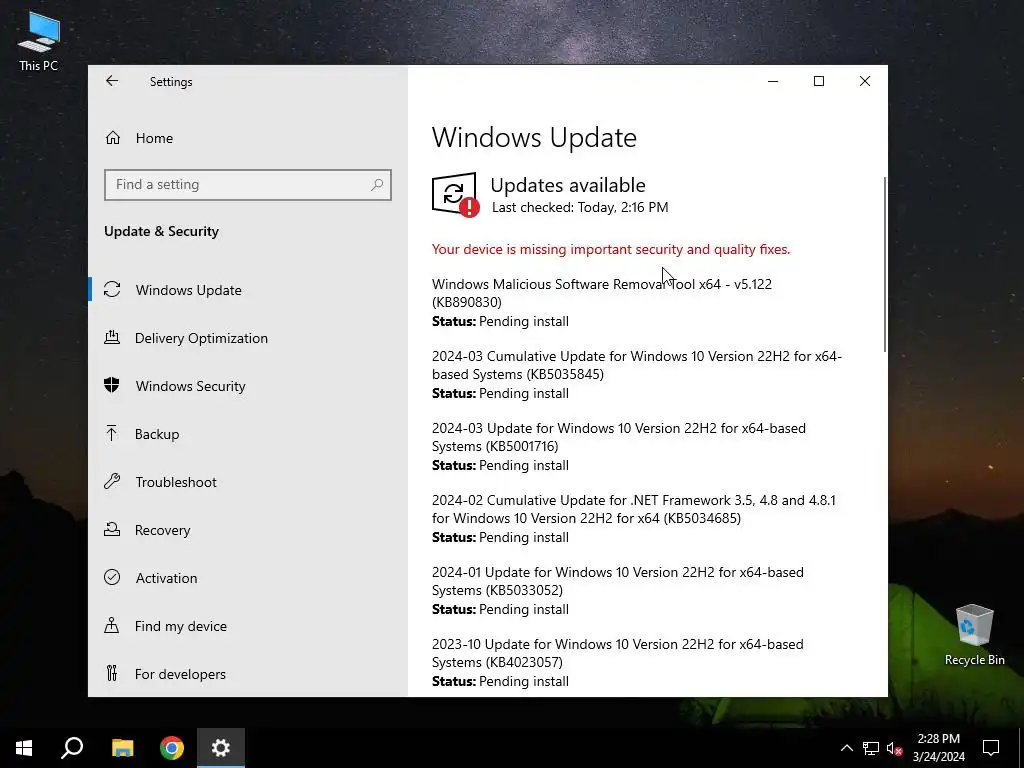Click the Windows Update page heading

tap(534, 138)
